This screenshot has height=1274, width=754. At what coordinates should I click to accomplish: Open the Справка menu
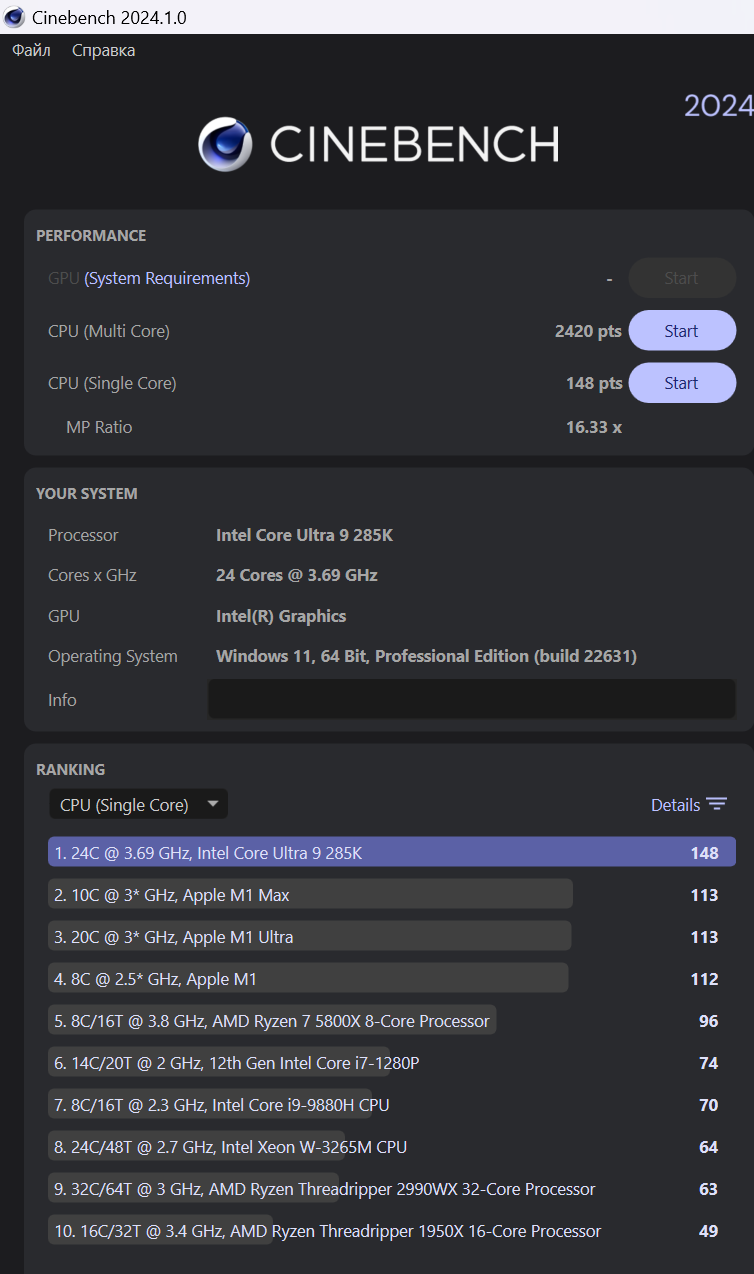coord(103,50)
